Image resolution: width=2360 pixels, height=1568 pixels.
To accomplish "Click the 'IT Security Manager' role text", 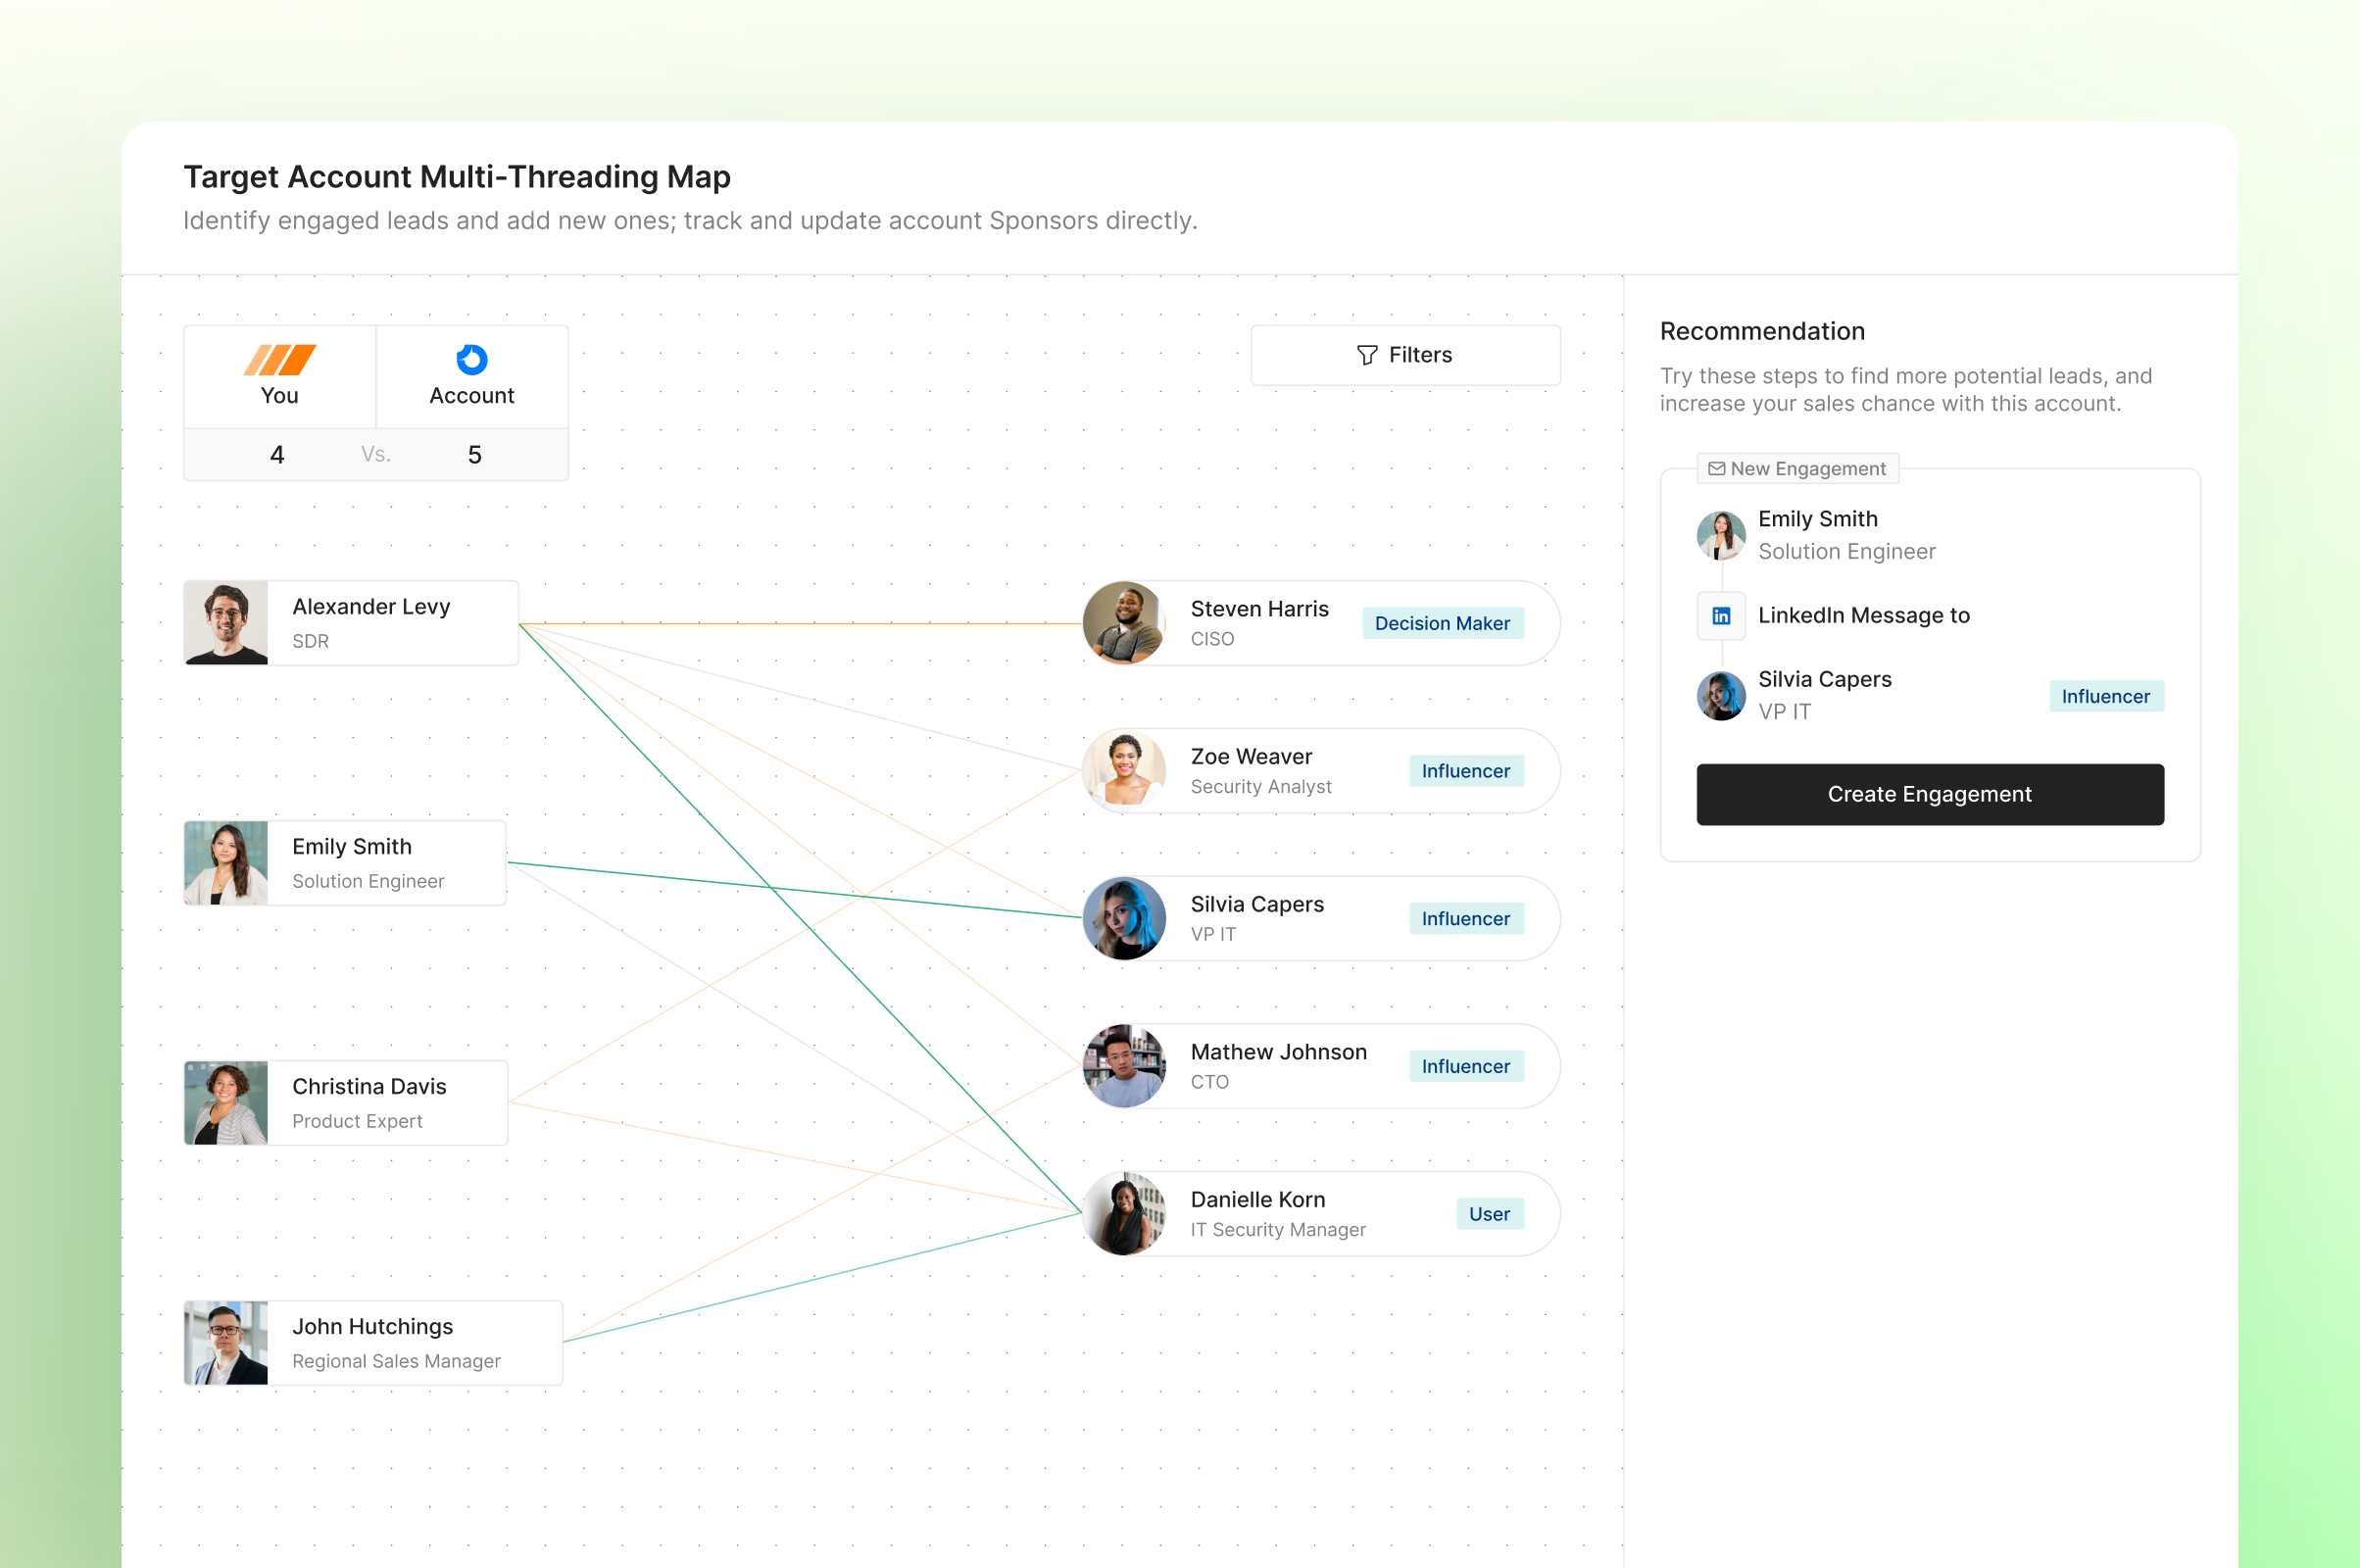I will click(1278, 1229).
